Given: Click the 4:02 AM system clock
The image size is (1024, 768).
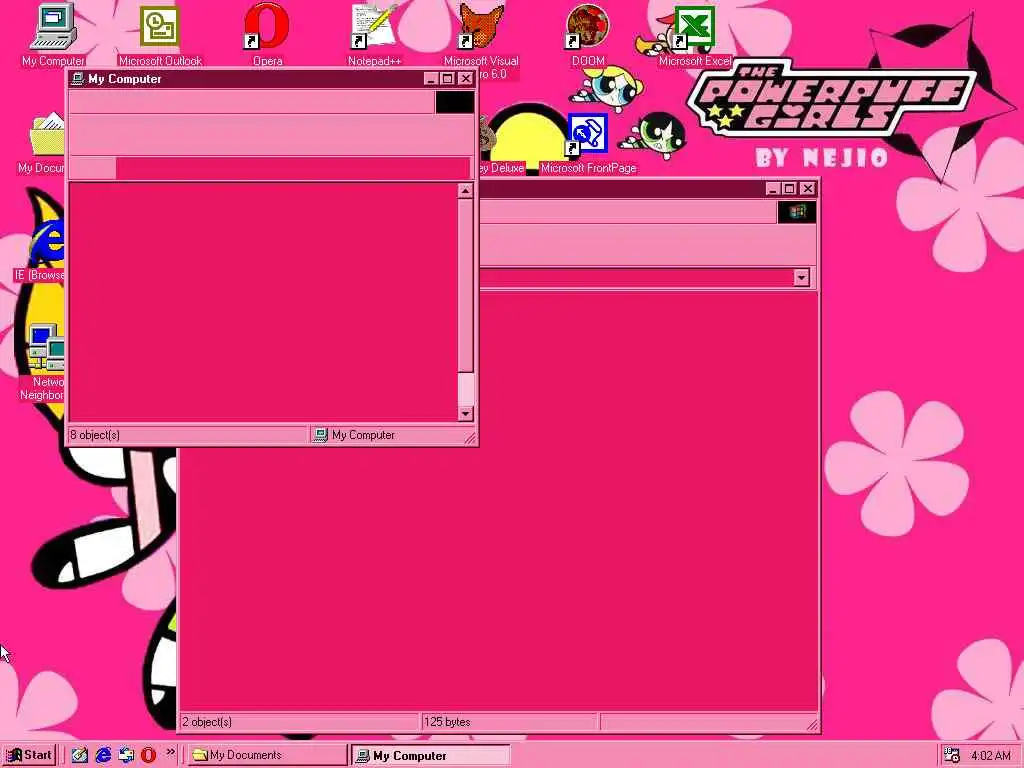Looking at the screenshot, I should coord(991,756).
